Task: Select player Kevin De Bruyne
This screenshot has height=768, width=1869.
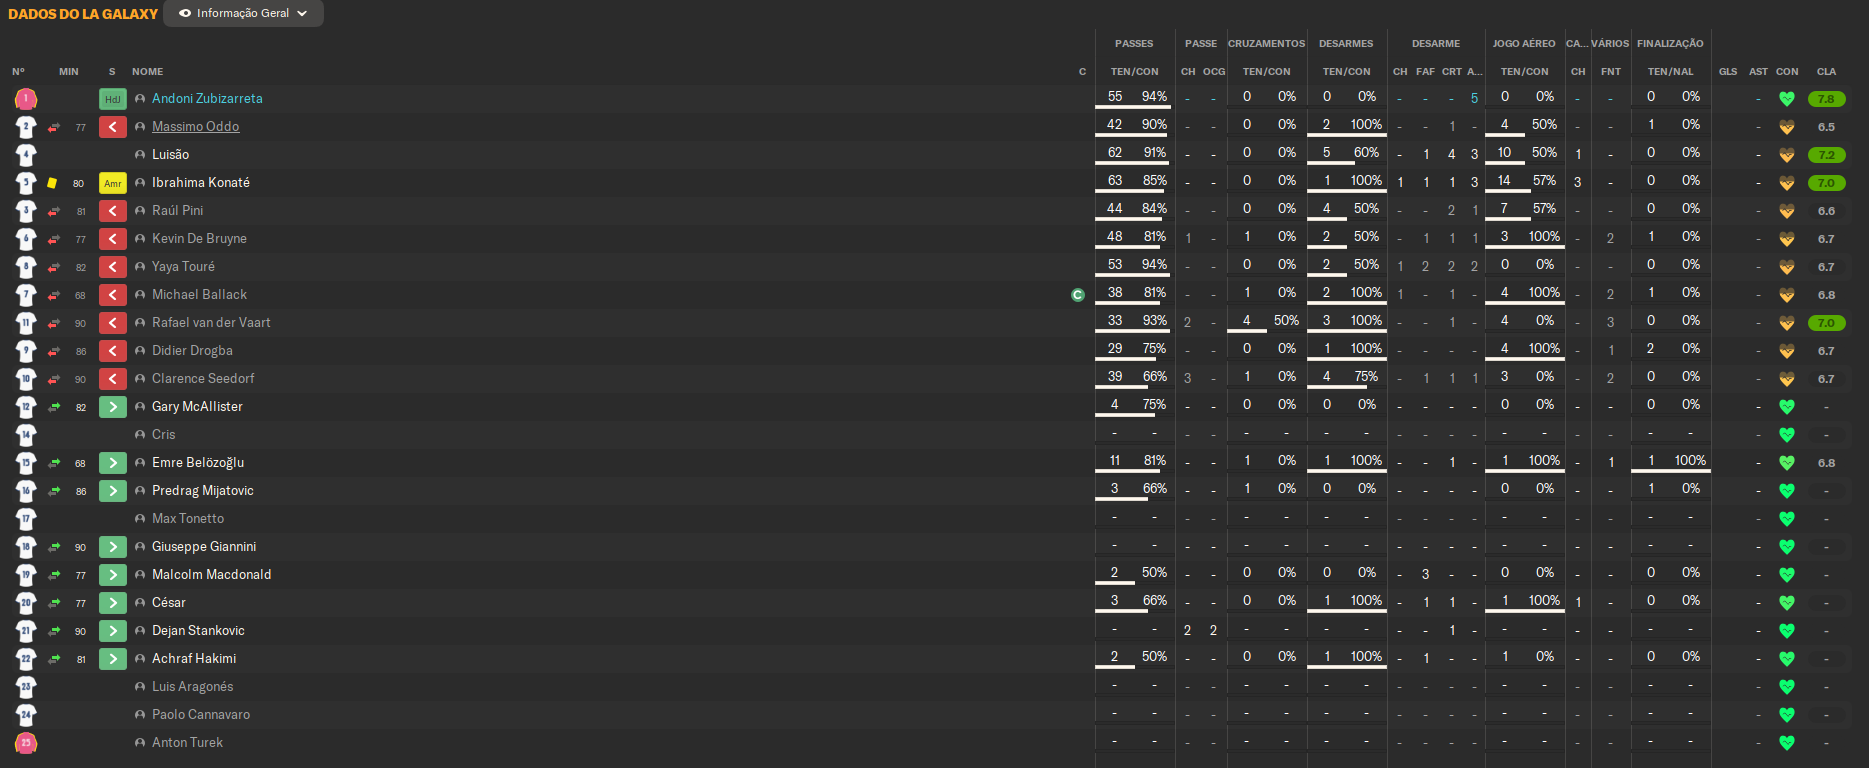Action: tap(199, 238)
